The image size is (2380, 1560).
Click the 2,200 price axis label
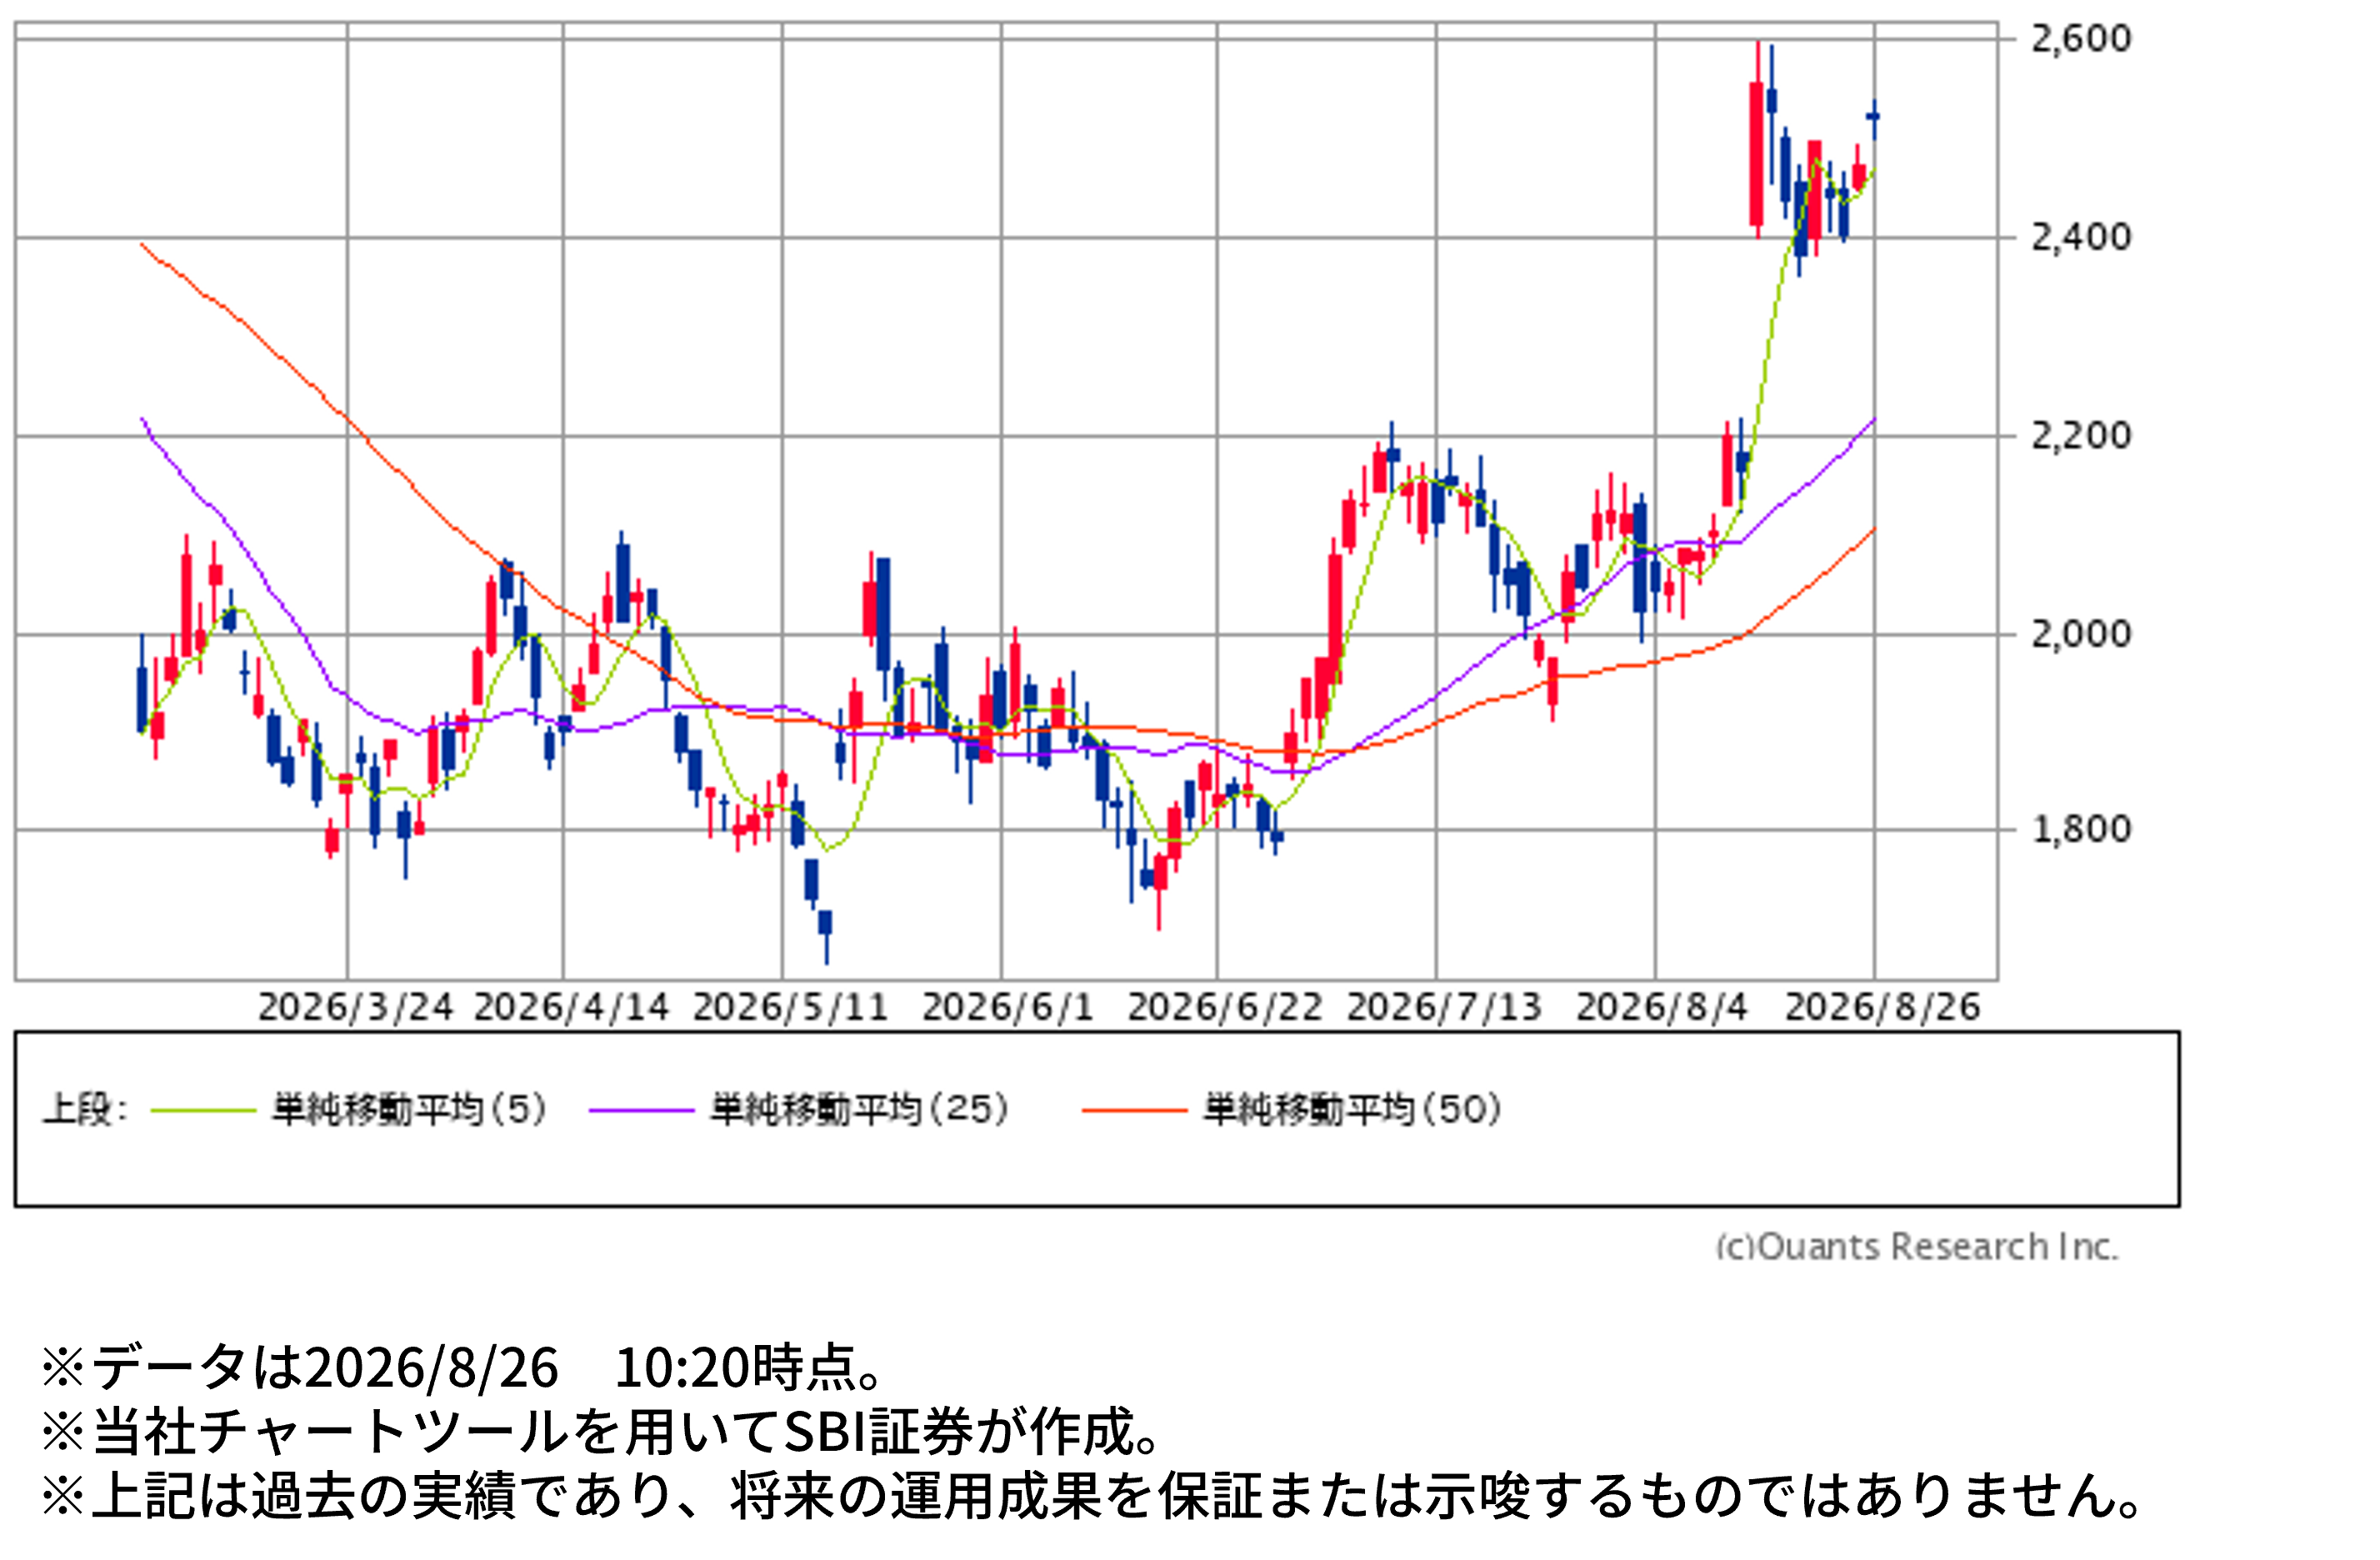coord(2080,436)
